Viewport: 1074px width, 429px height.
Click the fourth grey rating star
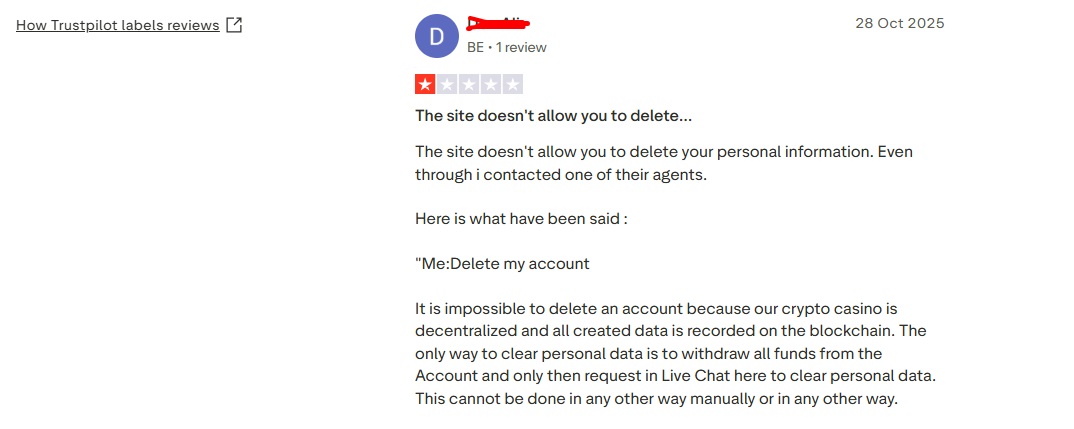[491, 85]
